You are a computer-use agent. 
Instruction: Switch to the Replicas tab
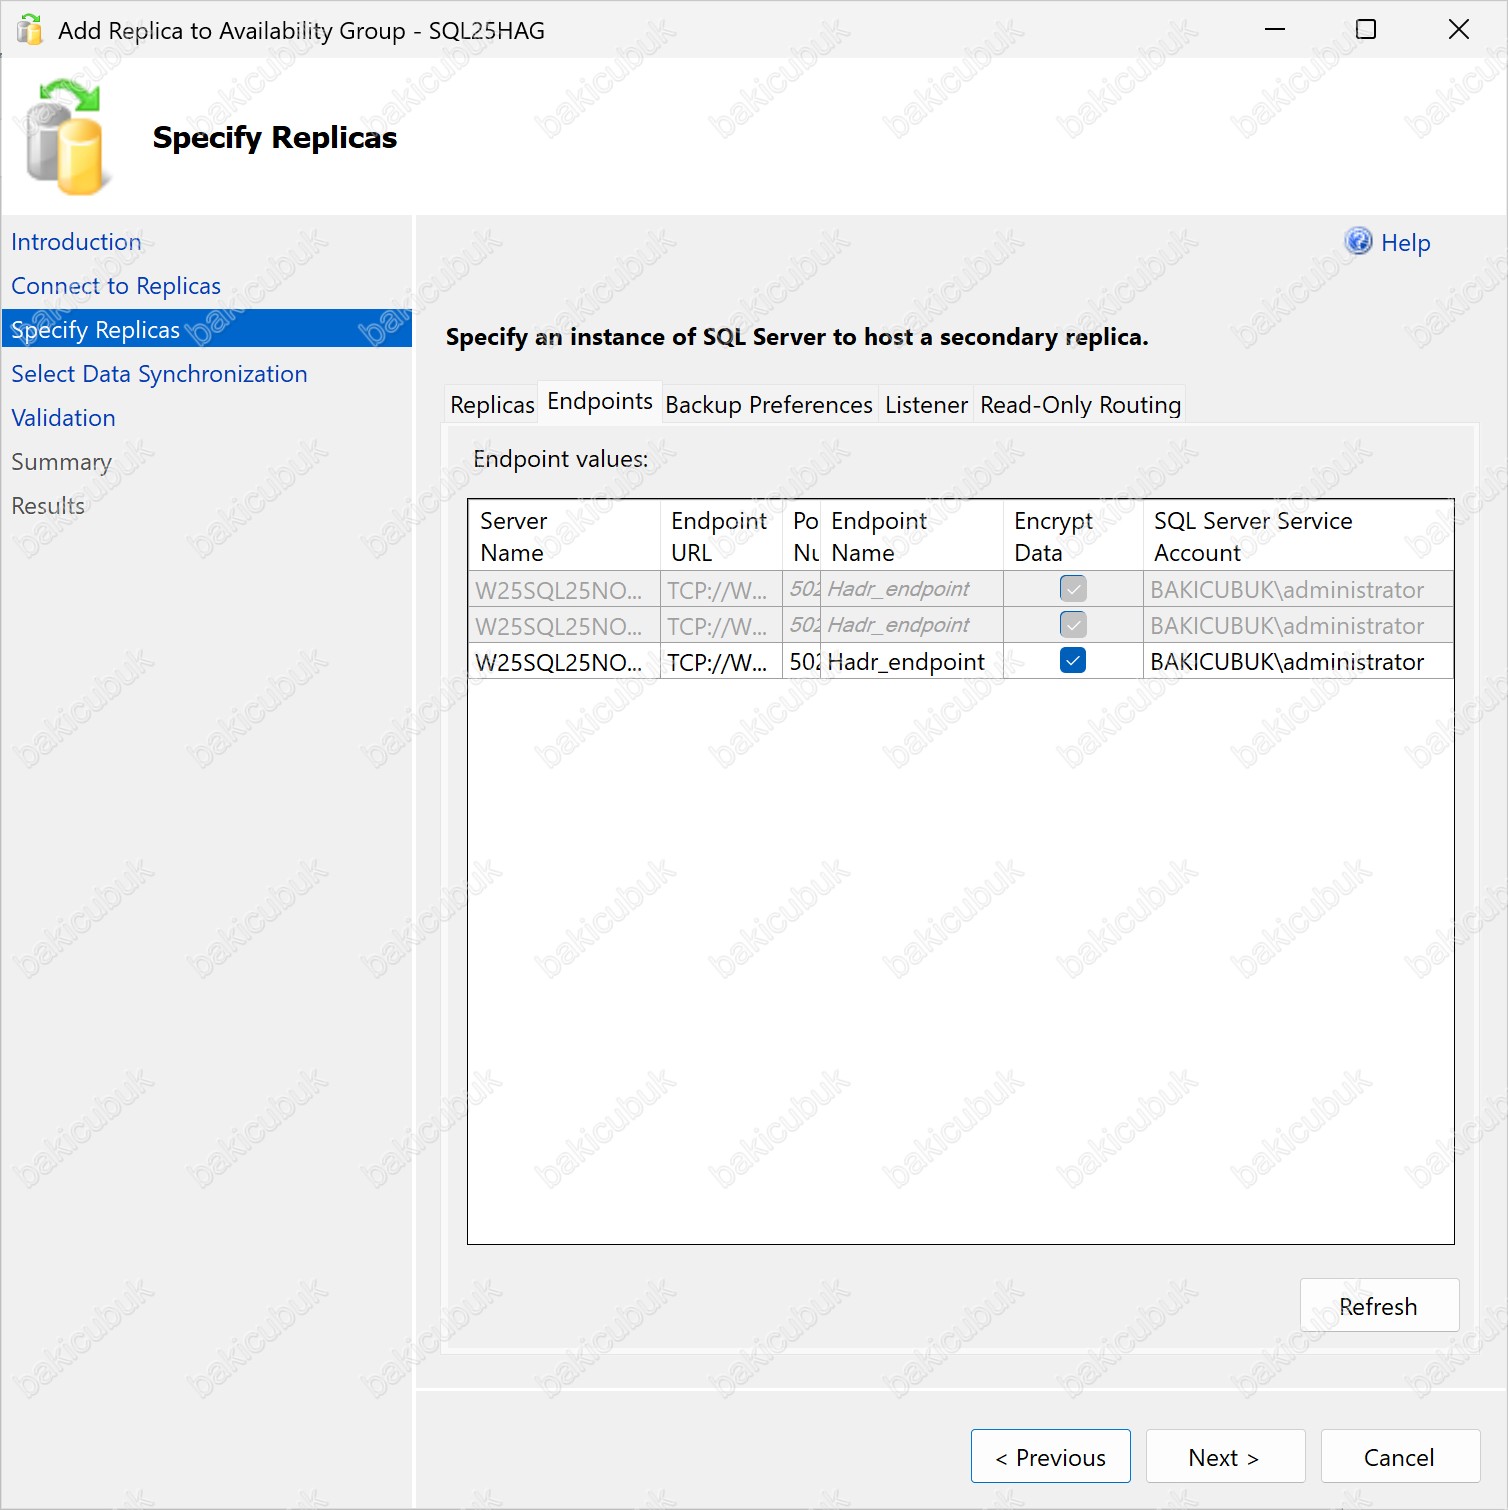tap(492, 405)
